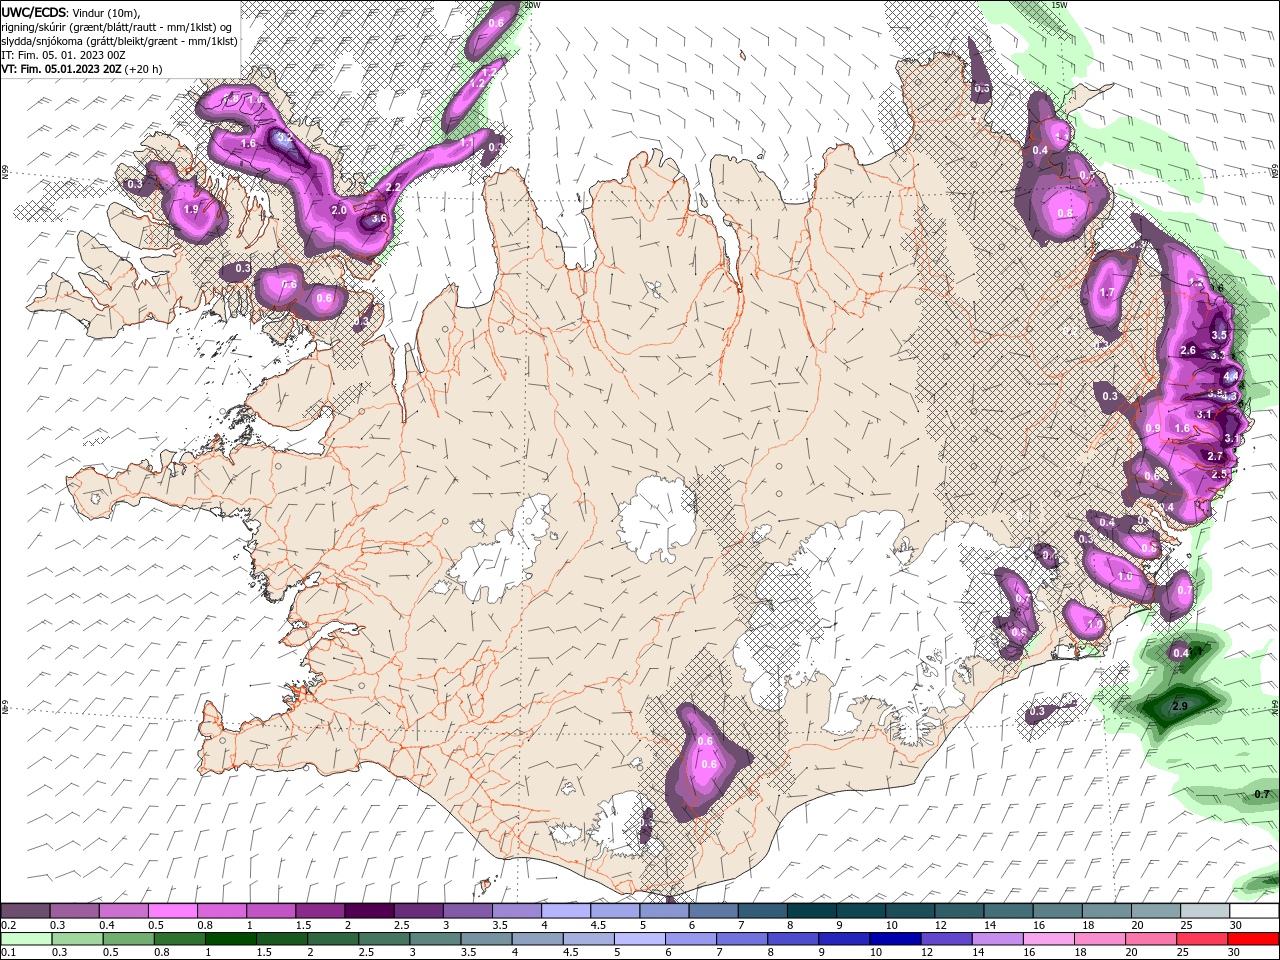Click the 3.2 snowfall value in the northwest

pyautogui.click(x=284, y=137)
